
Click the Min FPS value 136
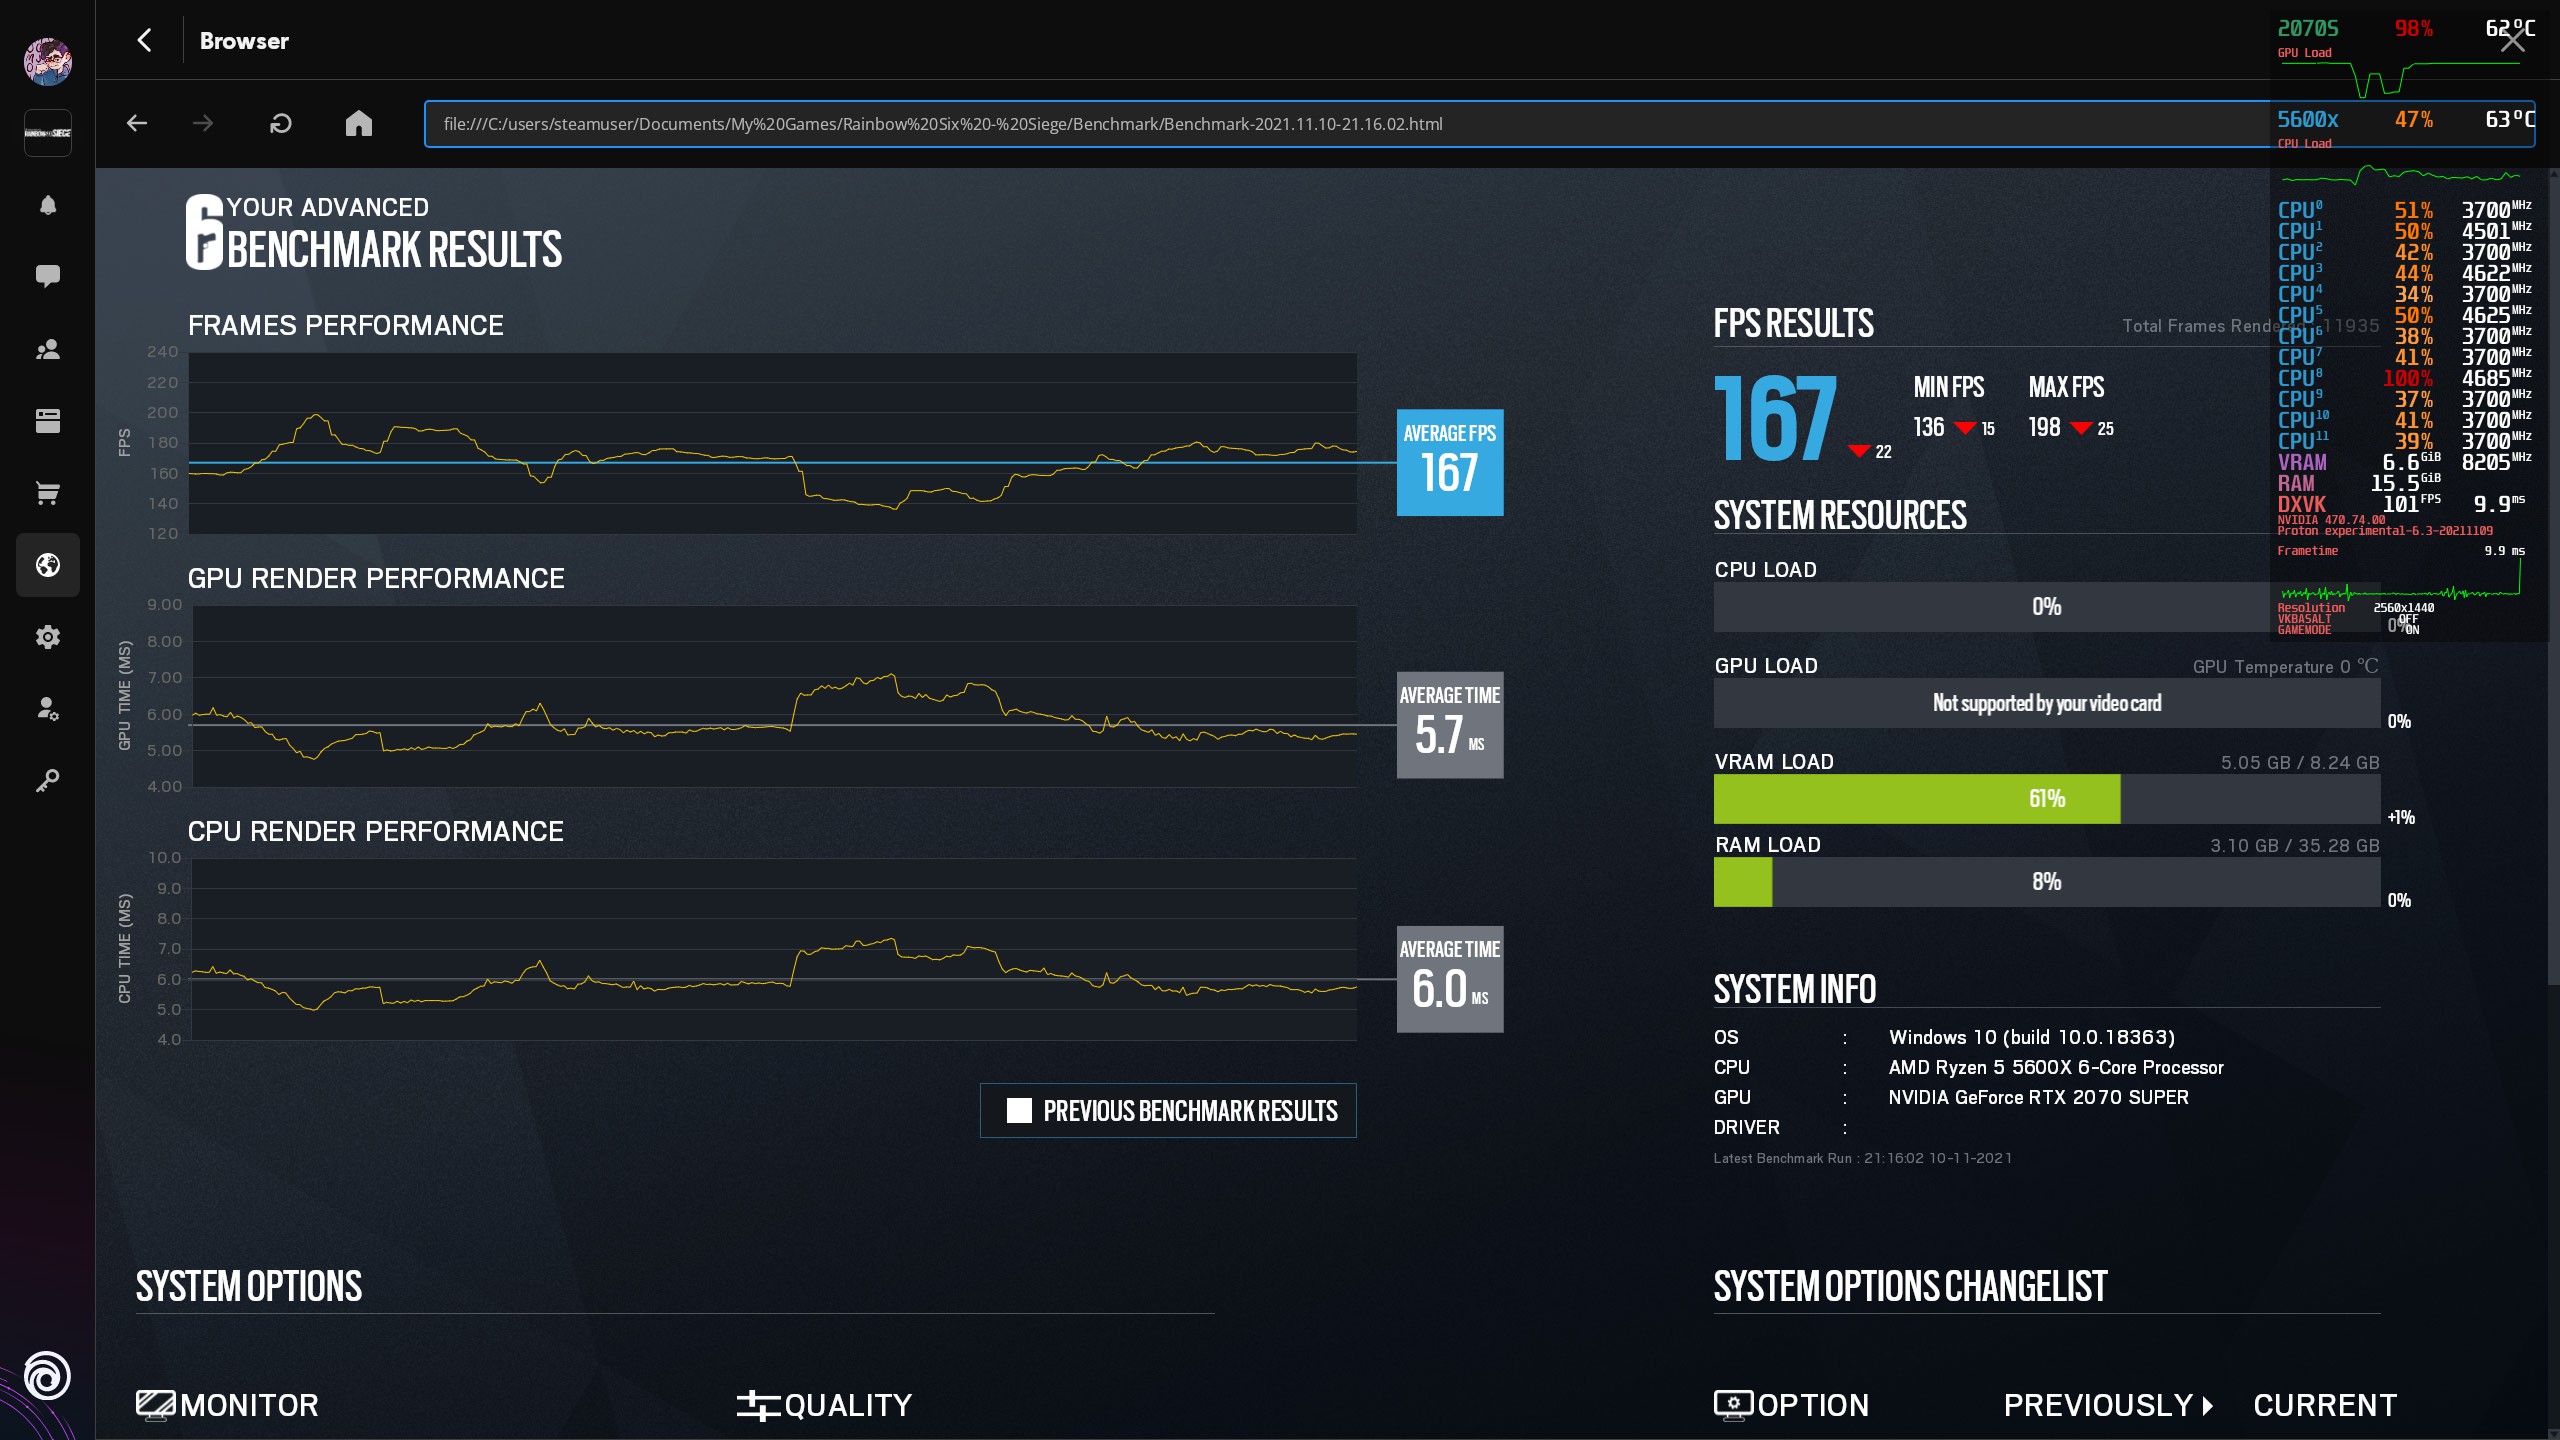click(x=1929, y=427)
